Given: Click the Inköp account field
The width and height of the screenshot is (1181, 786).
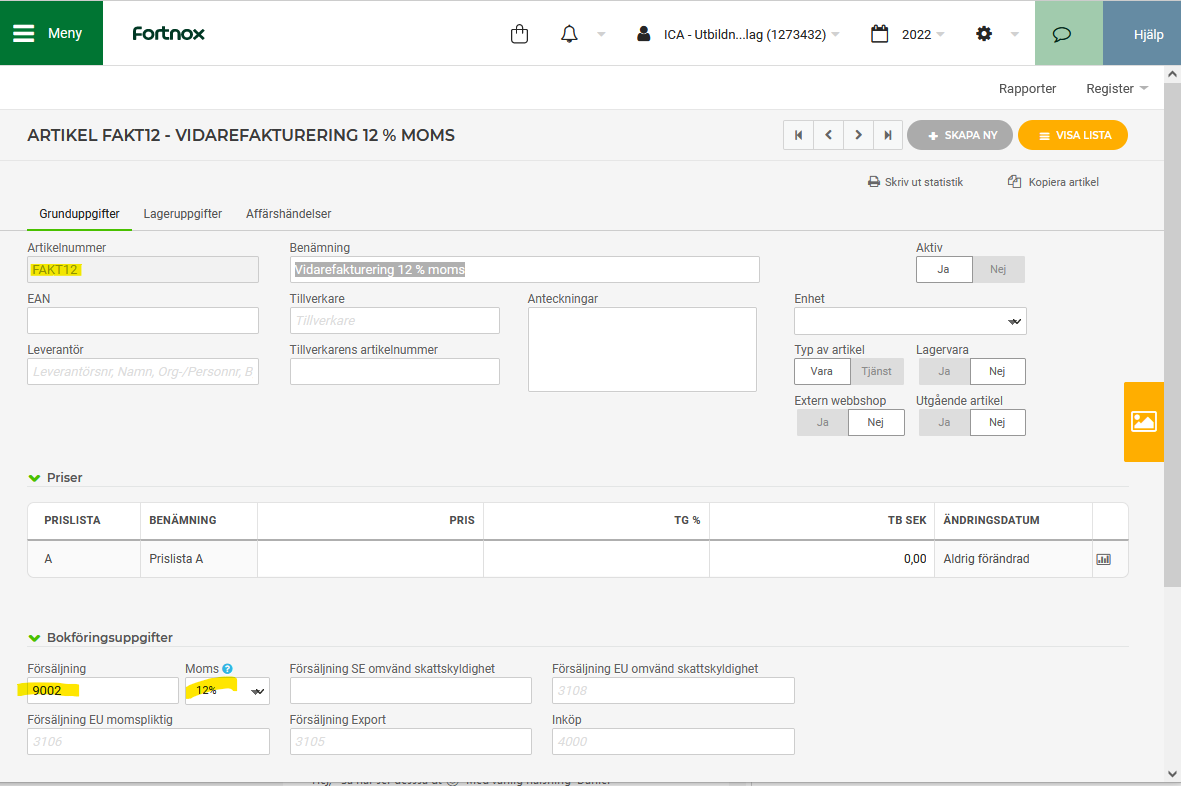Looking at the screenshot, I should 673,742.
